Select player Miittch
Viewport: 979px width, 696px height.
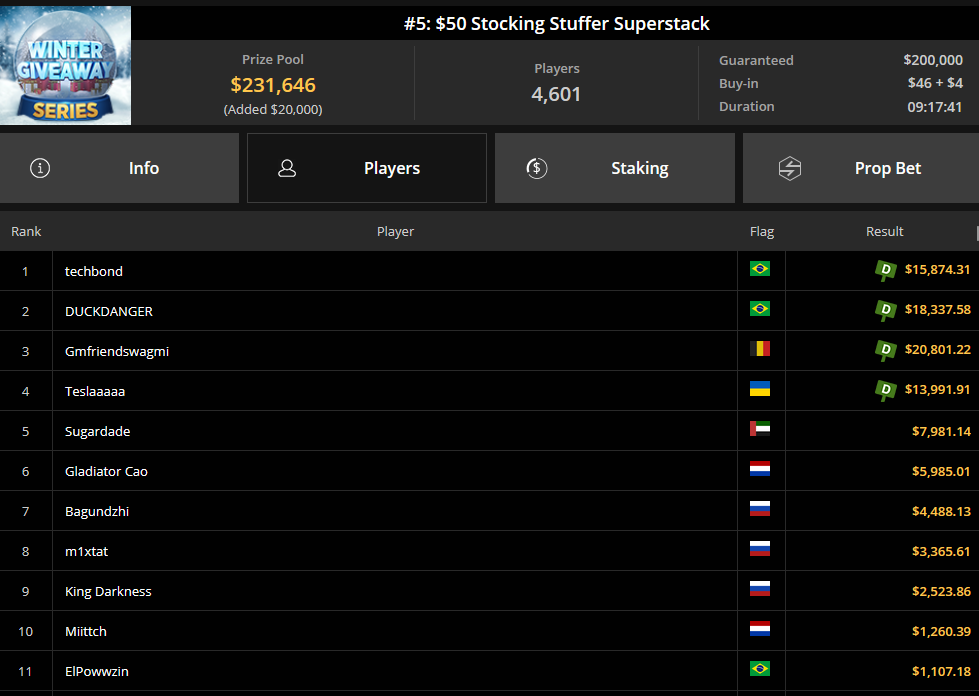click(86, 631)
